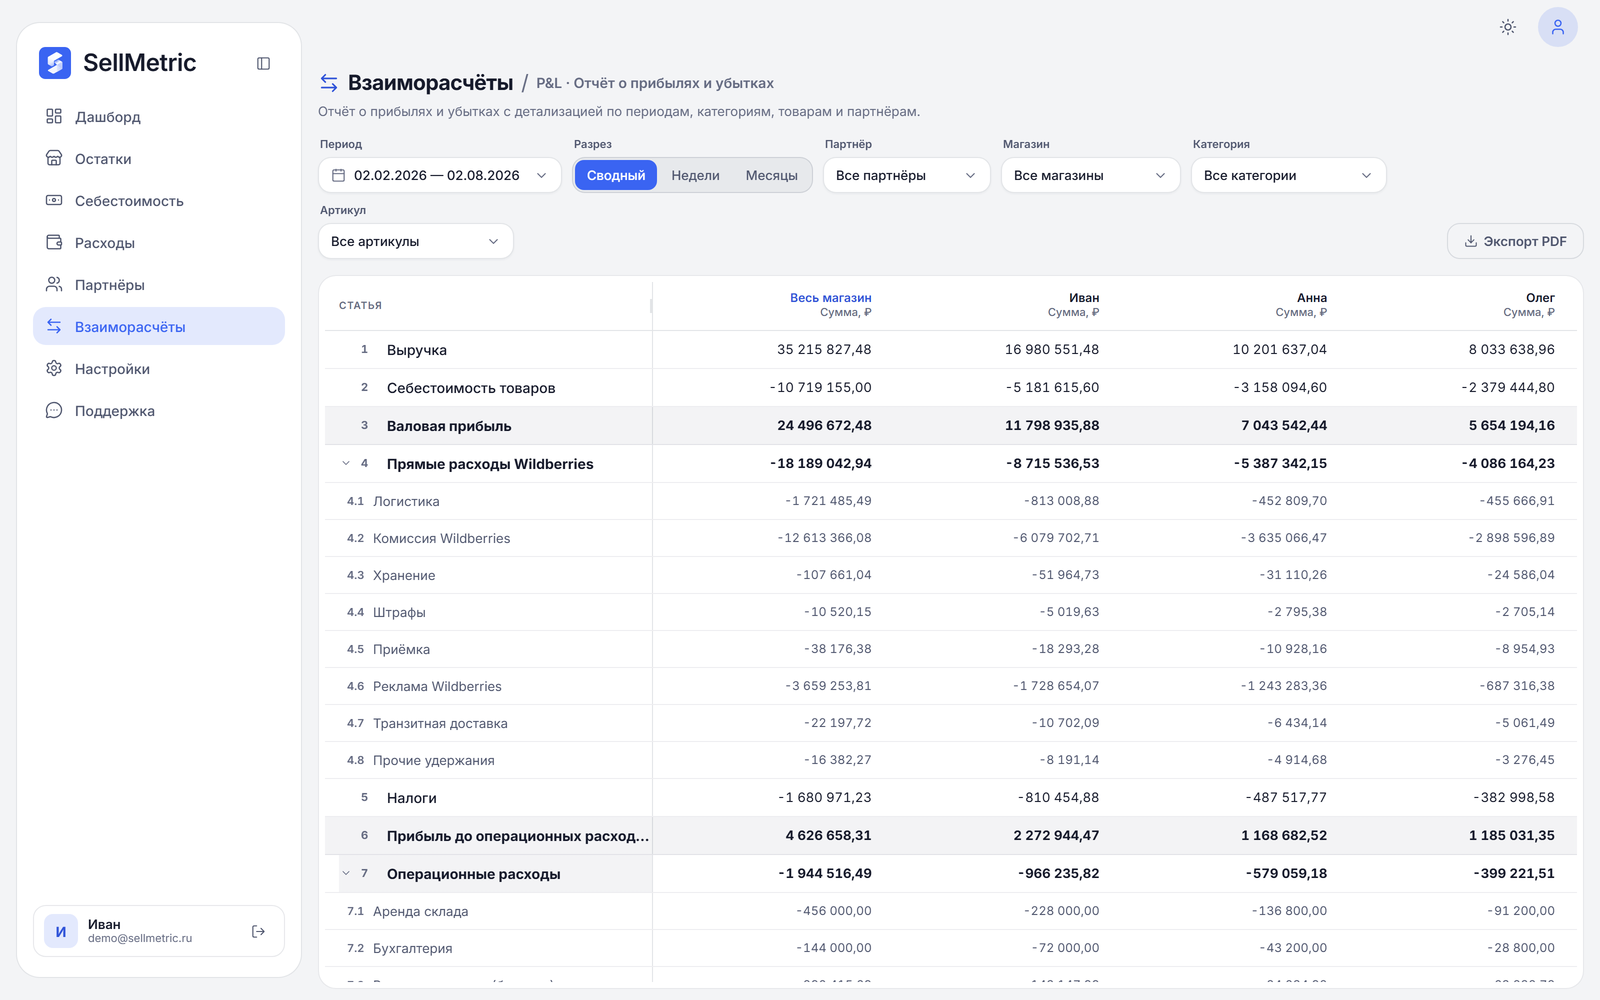Click the Партнёры people icon
This screenshot has width=1600, height=1000.
pyautogui.click(x=54, y=285)
